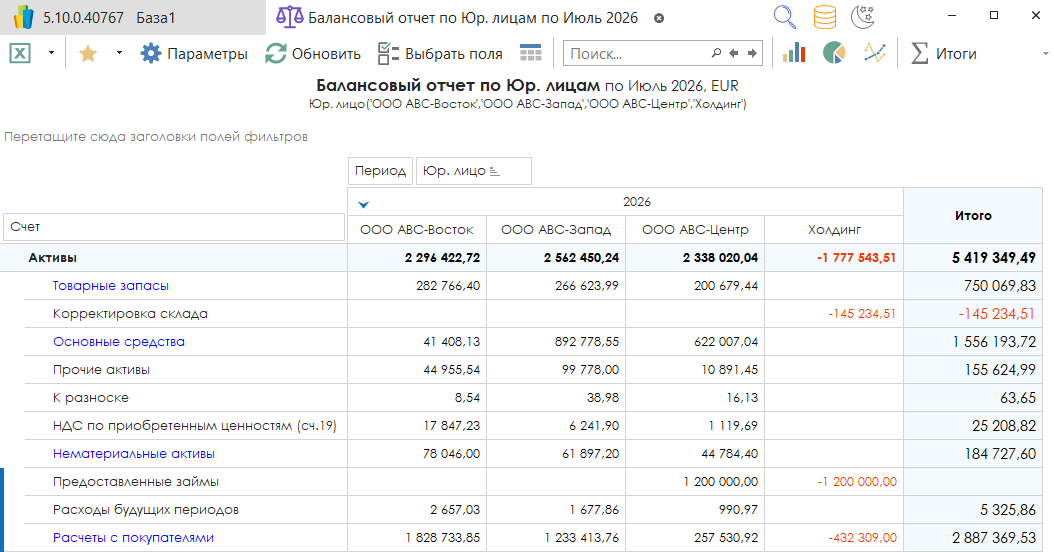Click the Excel export icon
Screen dimensions: 1054x552
coord(20,54)
